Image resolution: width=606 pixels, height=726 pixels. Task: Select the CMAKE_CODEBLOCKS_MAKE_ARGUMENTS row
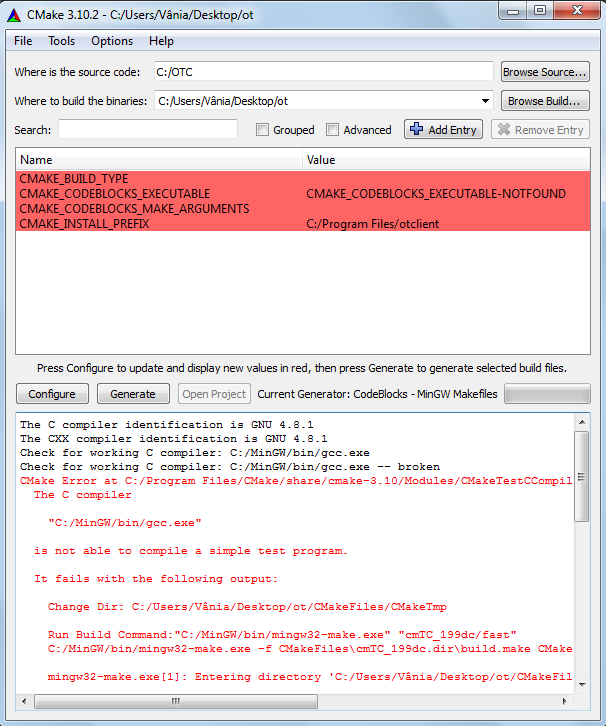pyautogui.click(x=303, y=209)
